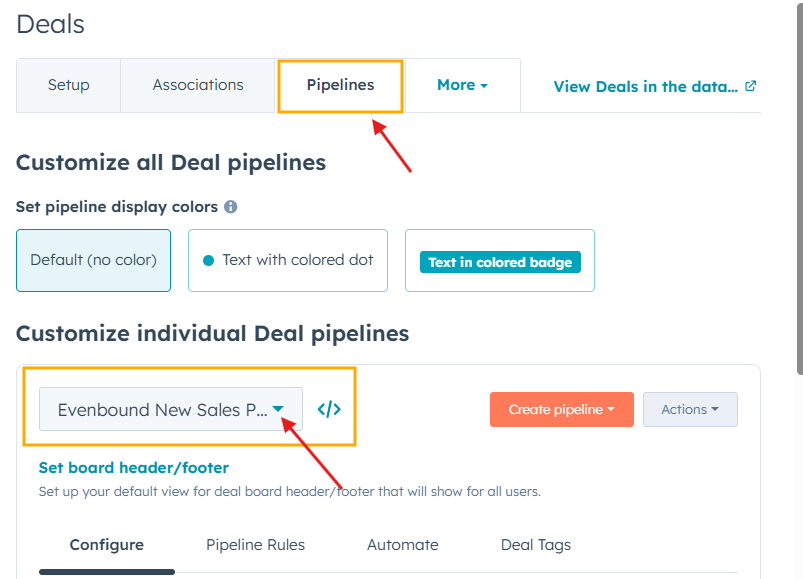Open the Pipeline Rules sub-tab
This screenshot has width=803, height=579.
[x=255, y=545]
